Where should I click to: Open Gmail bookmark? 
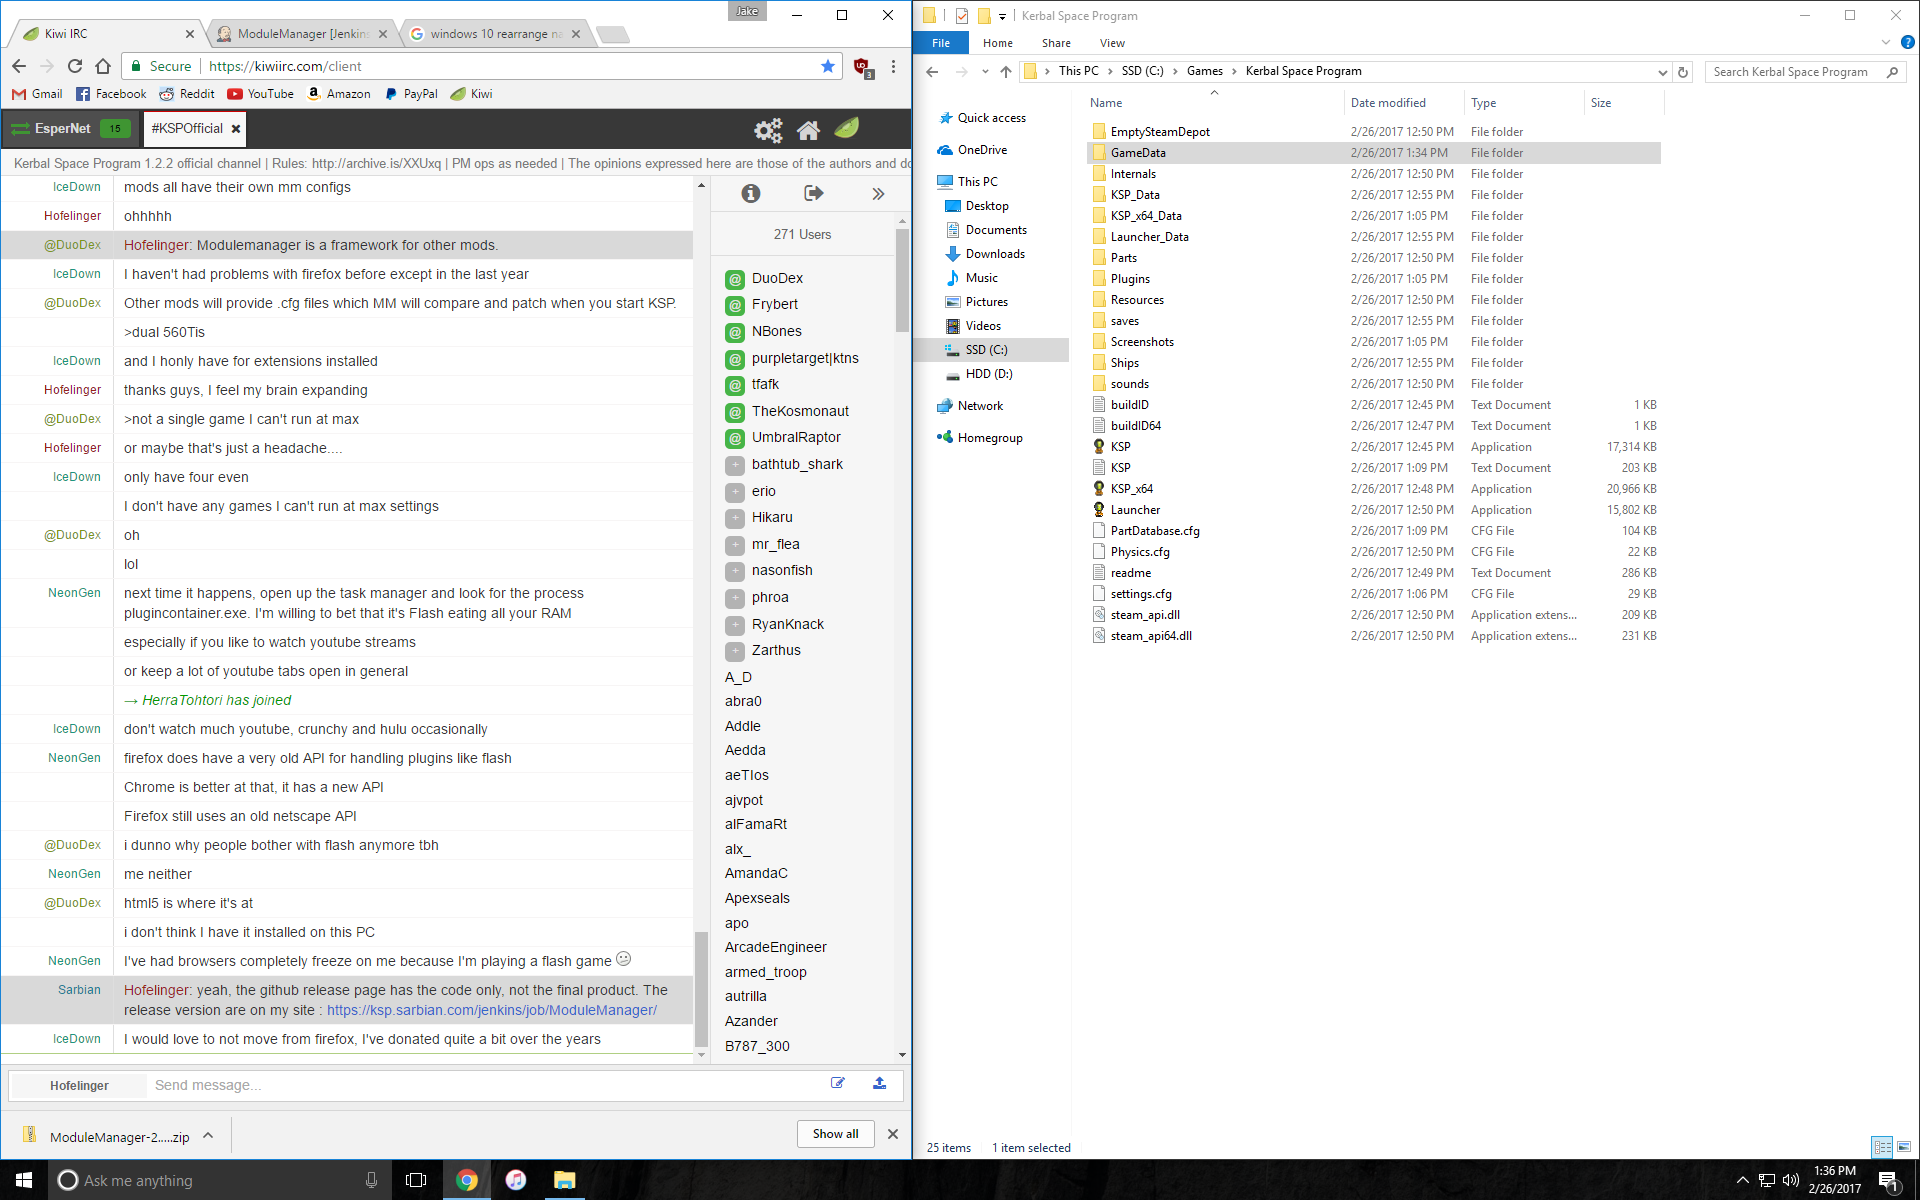pyautogui.click(x=37, y=94)
